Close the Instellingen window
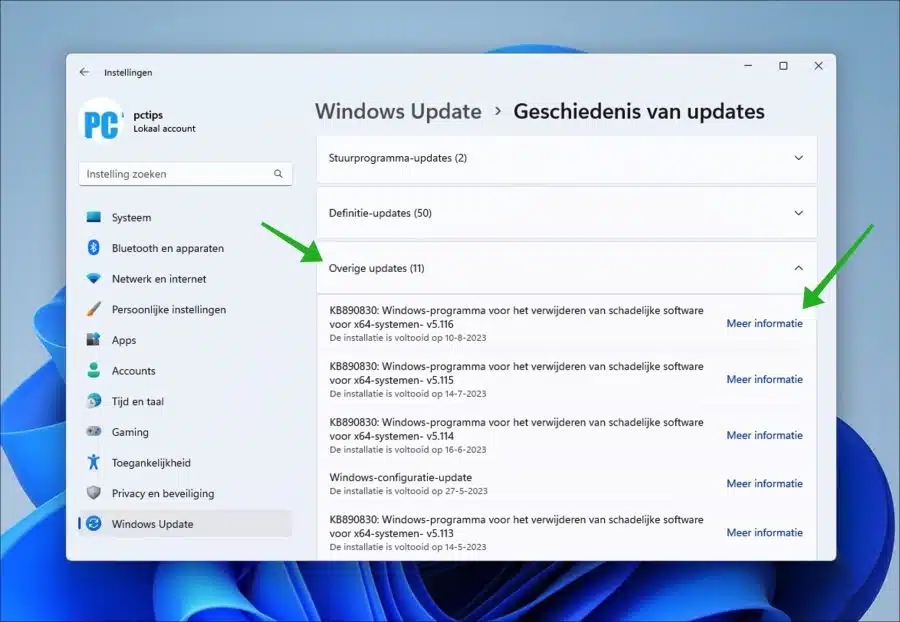Viewport: 900px width, 622px height. coord(818,66)
